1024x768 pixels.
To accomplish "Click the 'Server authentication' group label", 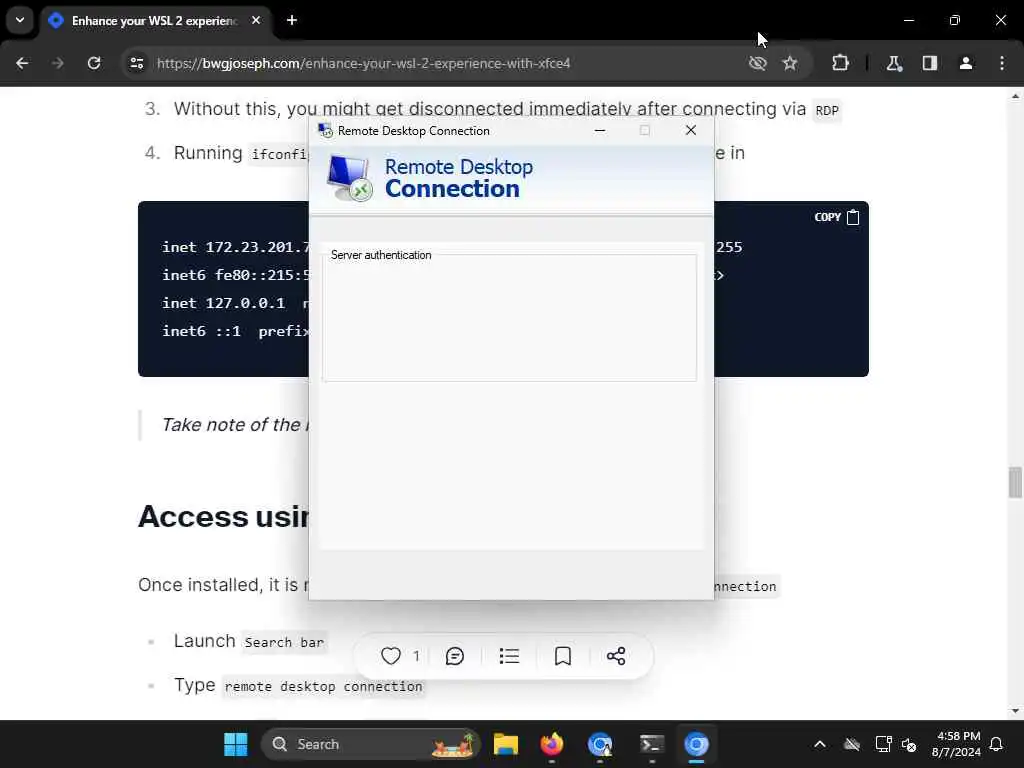I will (381, 255).
